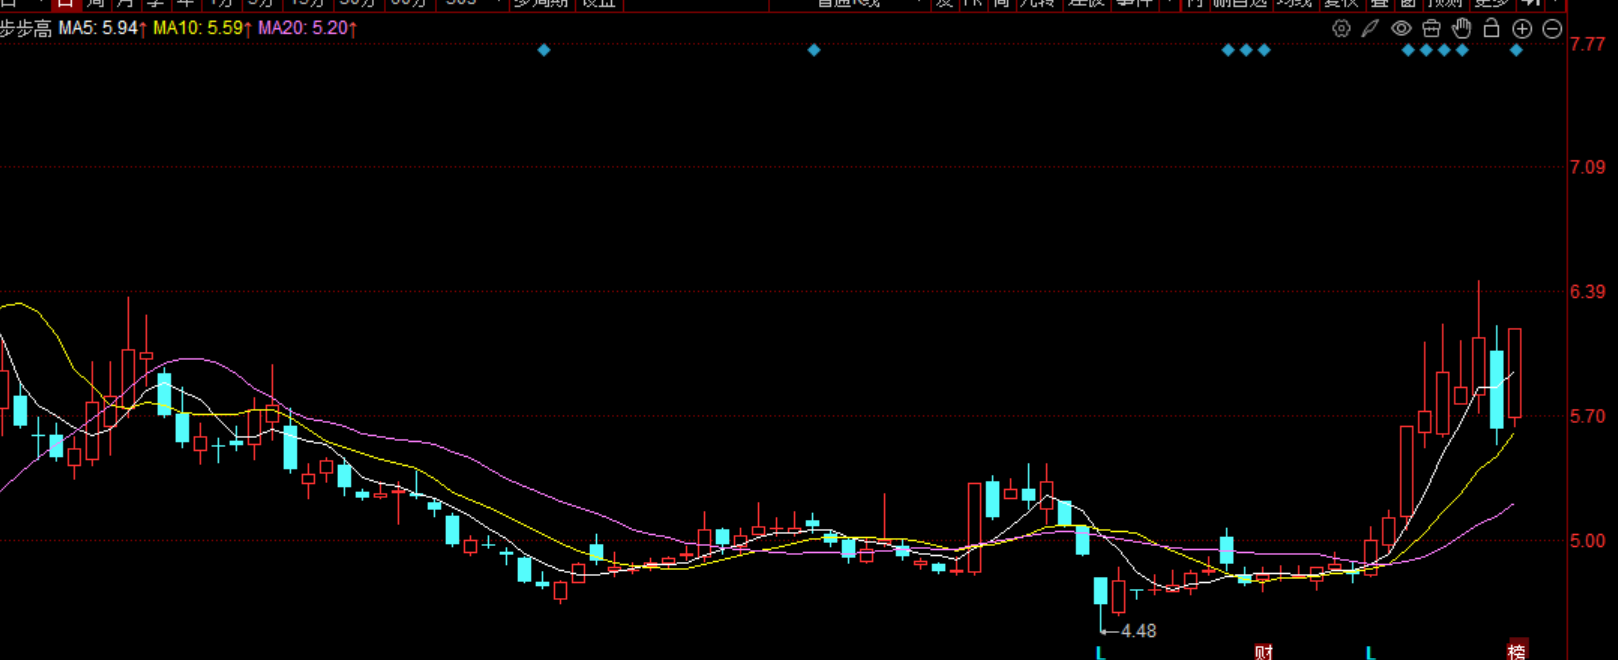The width and height of the screenshot is (1618, 660).
Task: Click the MA20: 5.20 indicator label
Action: (x=307, y=28)
